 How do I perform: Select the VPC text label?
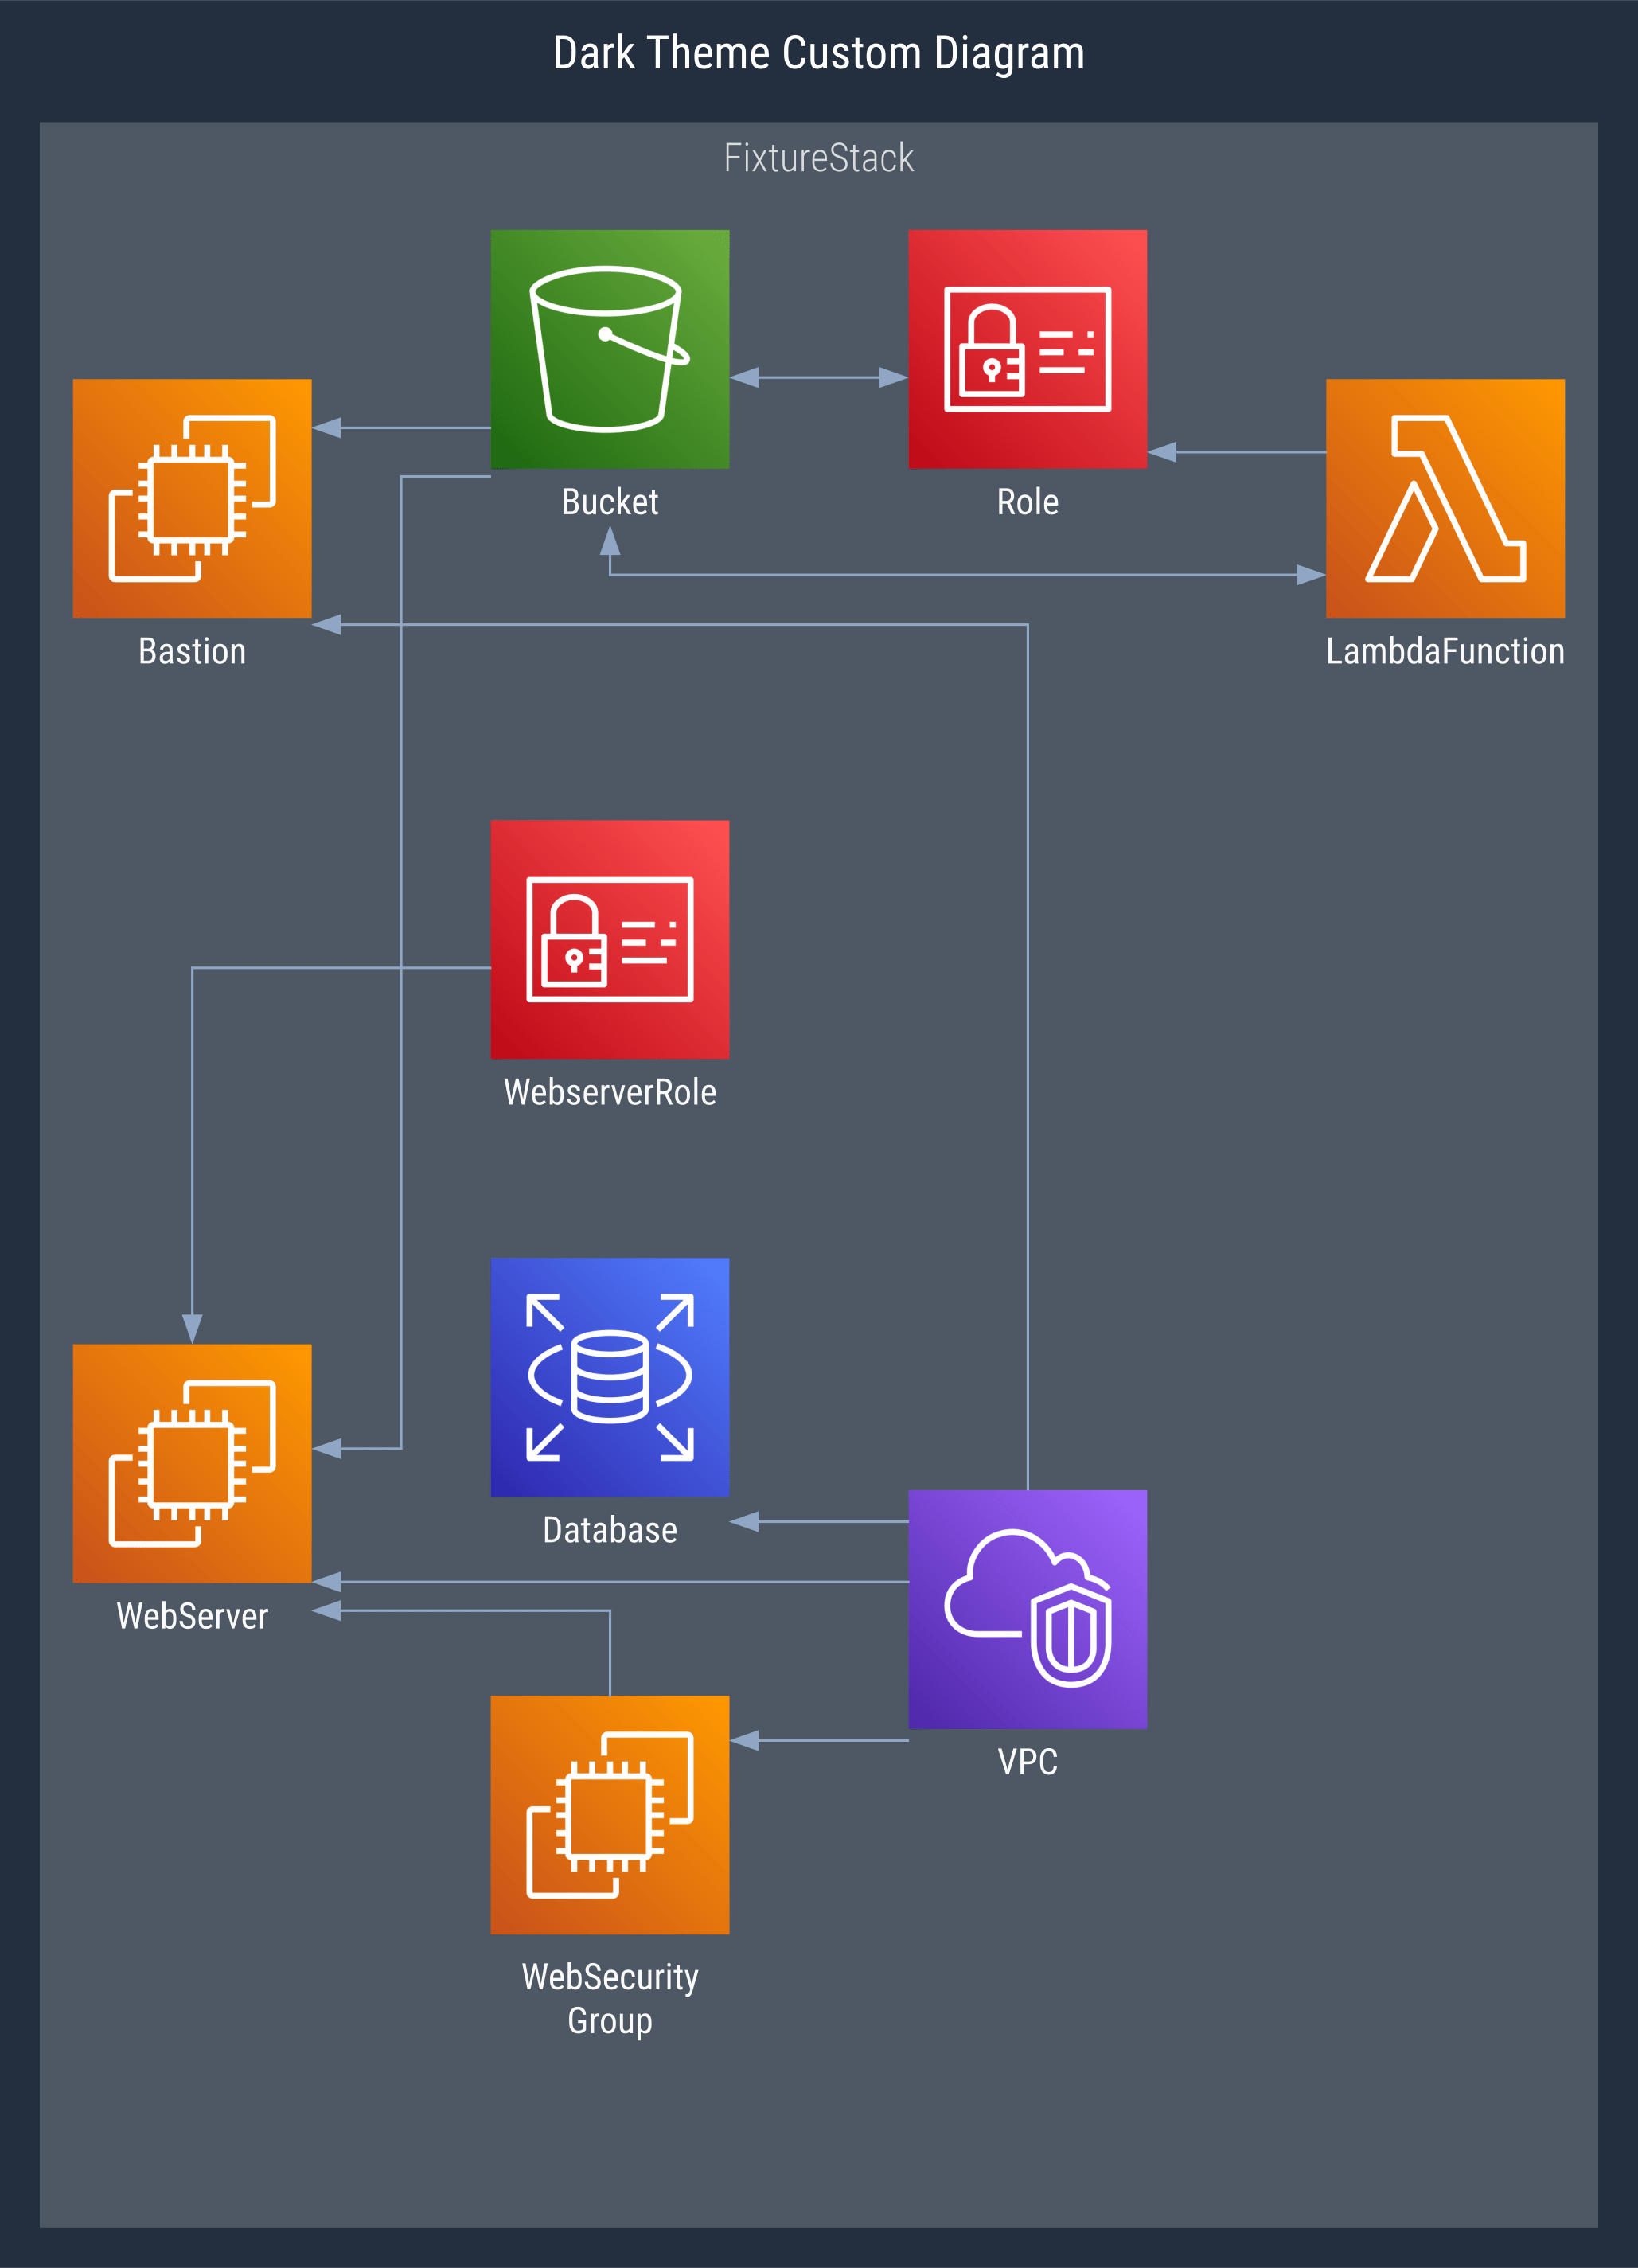point(1027,1762)
